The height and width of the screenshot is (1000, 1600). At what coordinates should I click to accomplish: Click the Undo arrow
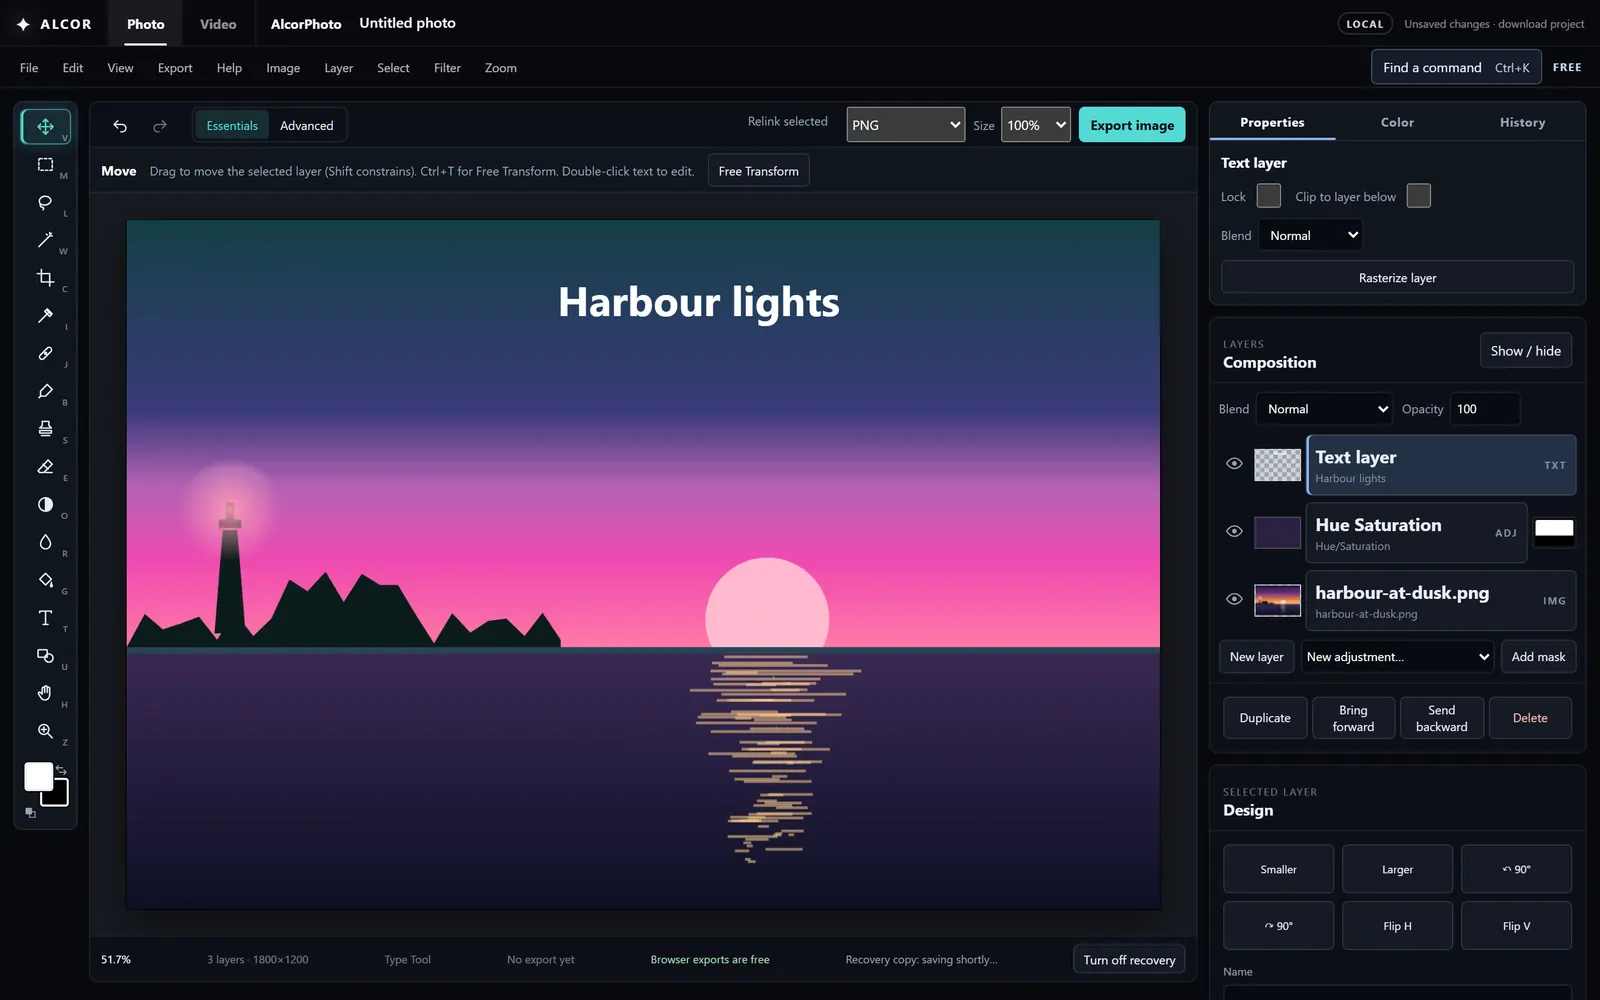[120, 126]
